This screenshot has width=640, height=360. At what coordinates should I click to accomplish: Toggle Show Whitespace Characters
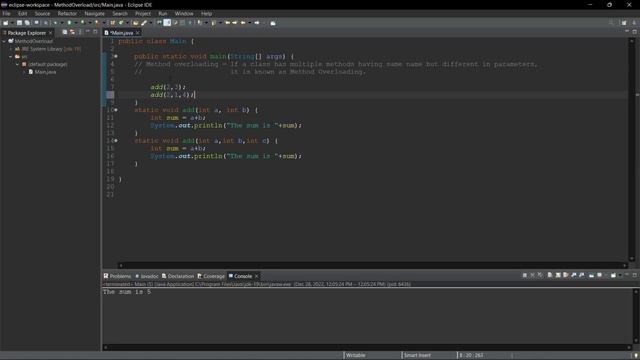pos(190,23)
